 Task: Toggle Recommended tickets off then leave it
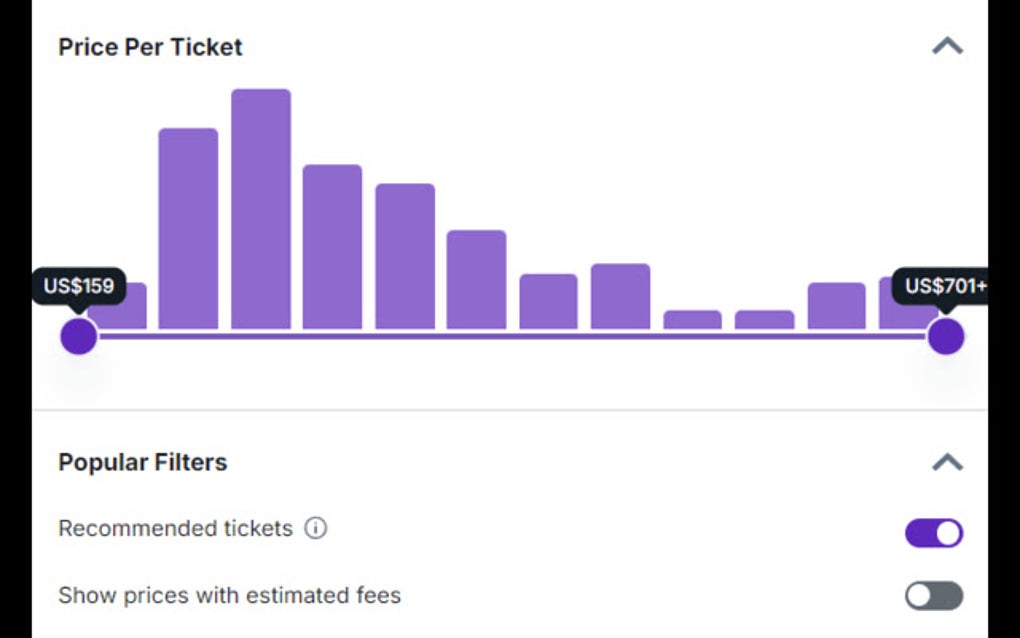[932, 533]
